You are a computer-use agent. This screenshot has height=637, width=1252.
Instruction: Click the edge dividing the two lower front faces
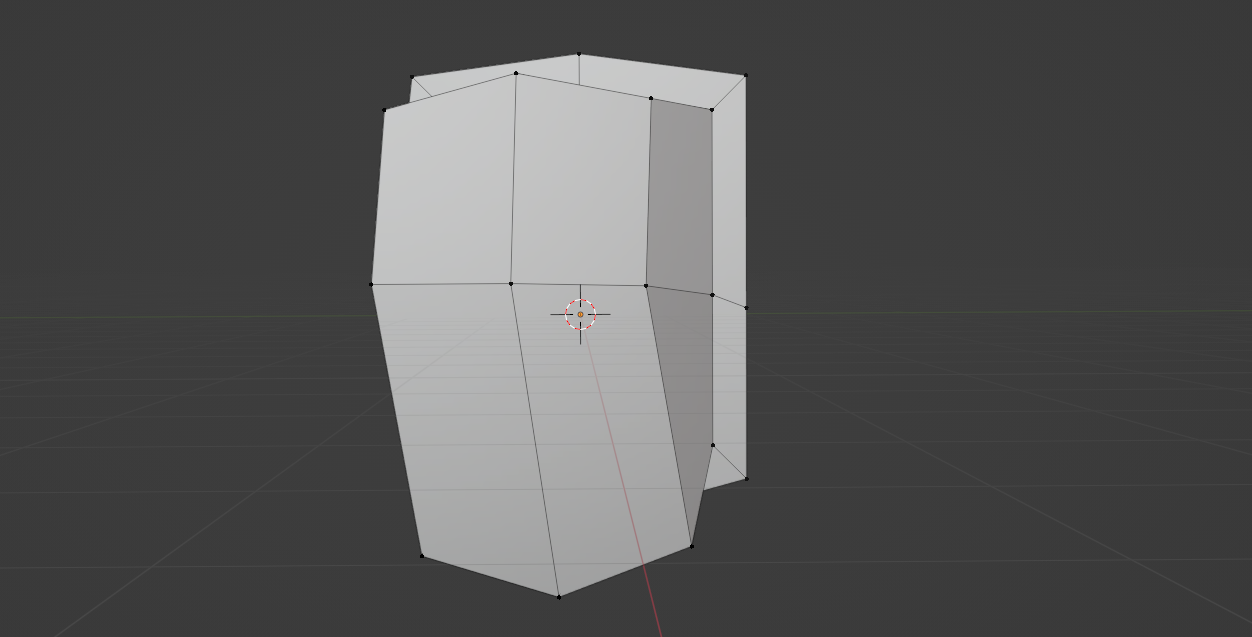coord(534,440)
